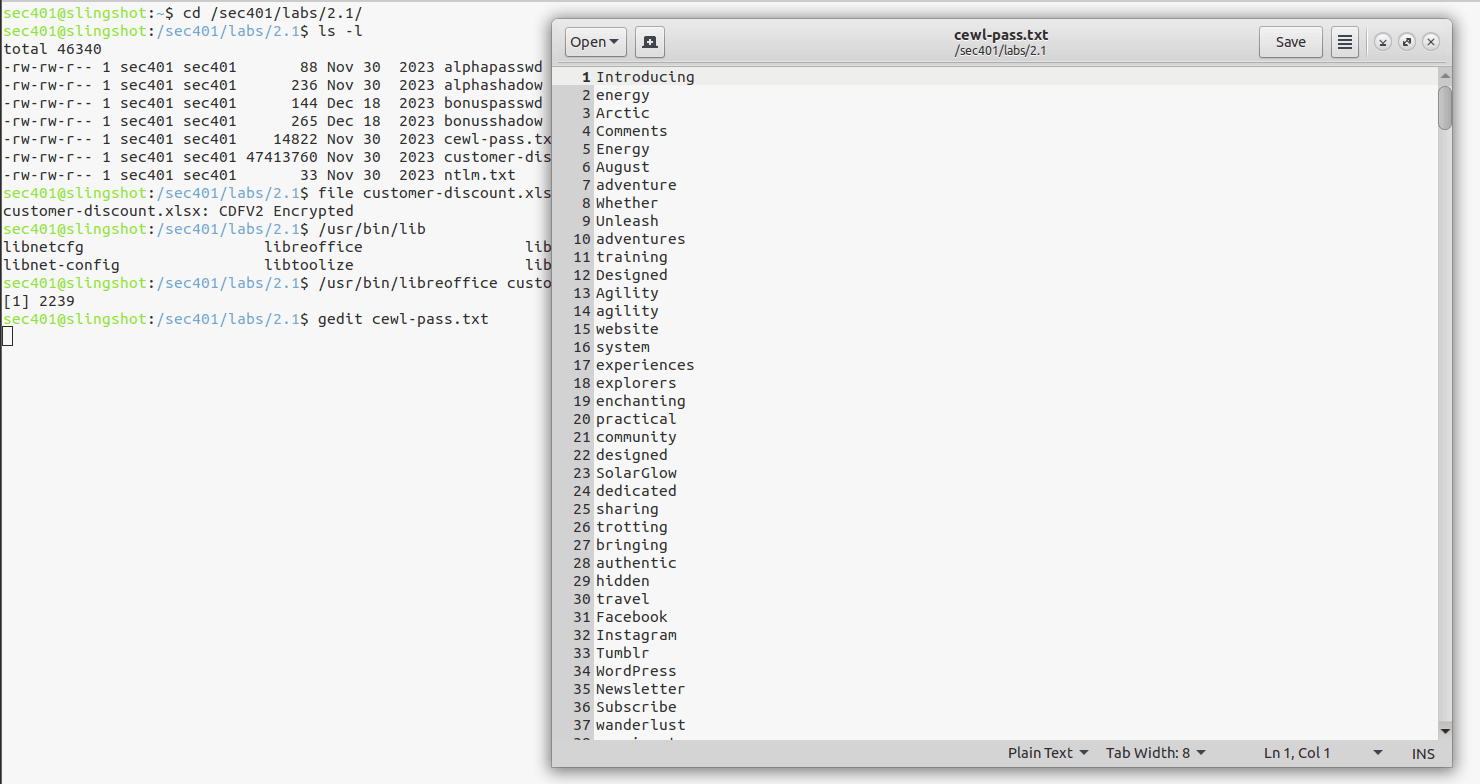
Task: Save the cewl-pass.txt file
Action: pyautogui.click(x=1290, y=41)
